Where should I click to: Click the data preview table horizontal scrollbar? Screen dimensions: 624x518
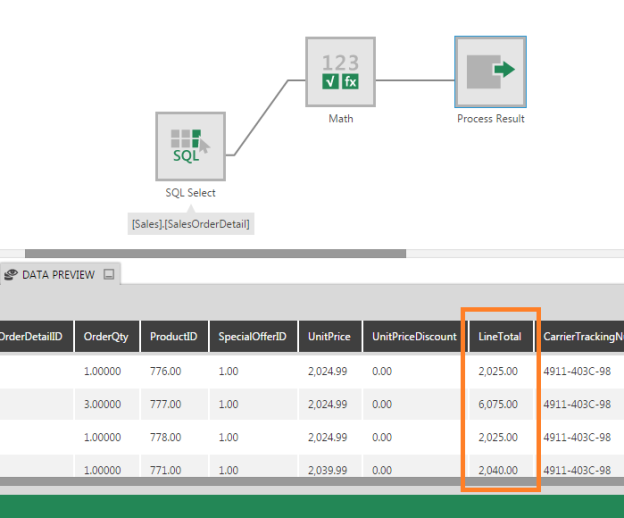pos(300,481)
